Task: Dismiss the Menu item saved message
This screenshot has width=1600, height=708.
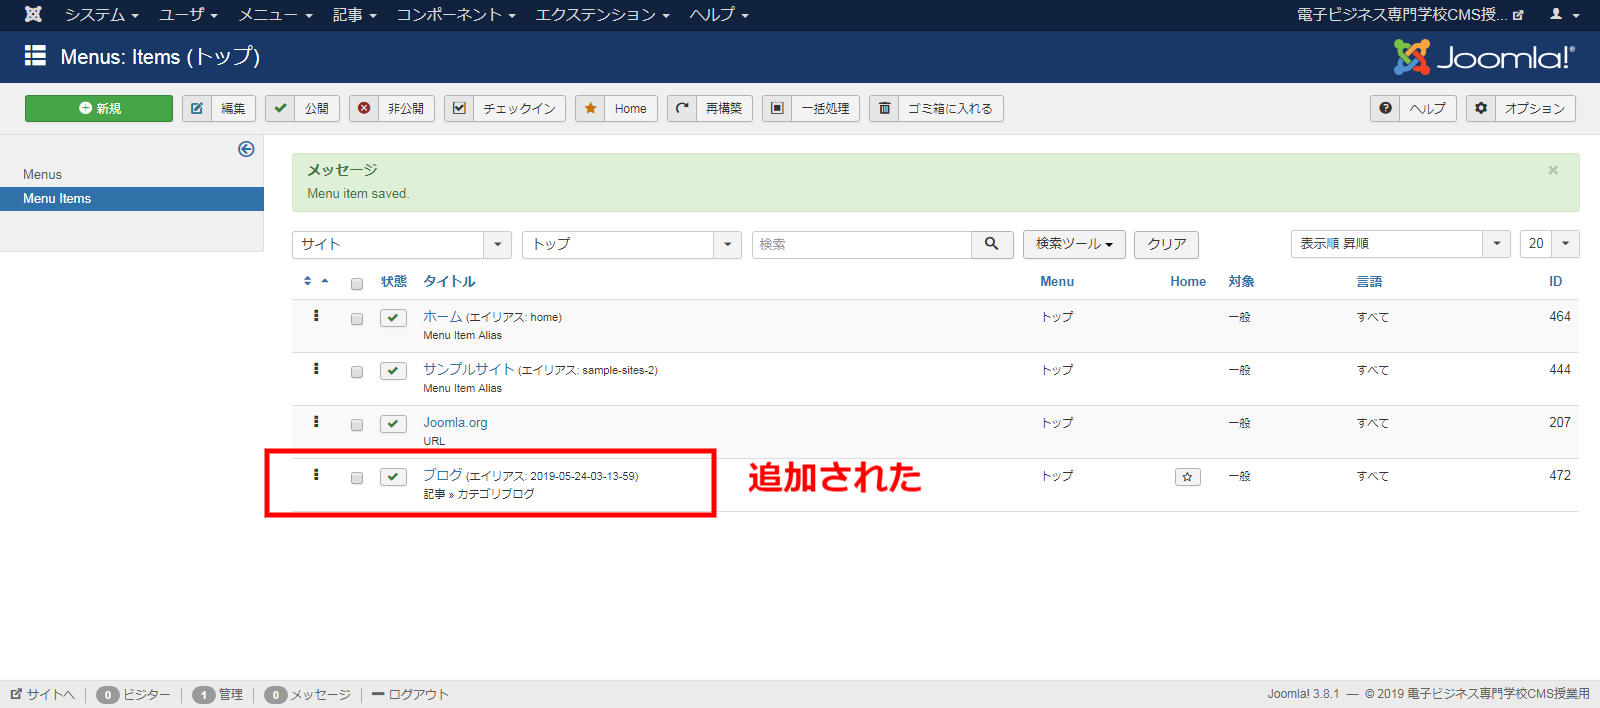Action: (x=1553, y=170)
